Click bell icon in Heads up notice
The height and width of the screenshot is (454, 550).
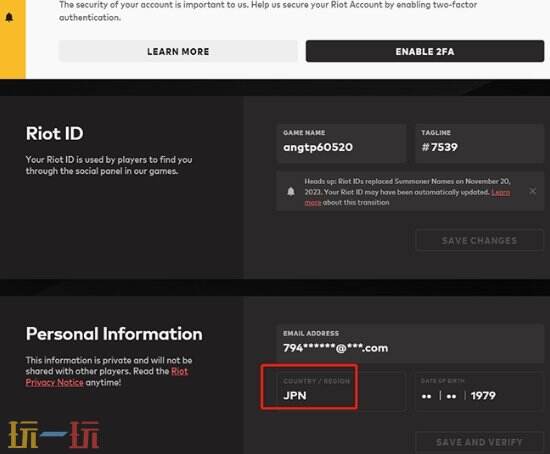pyautogui.click(x=291, y=191)
